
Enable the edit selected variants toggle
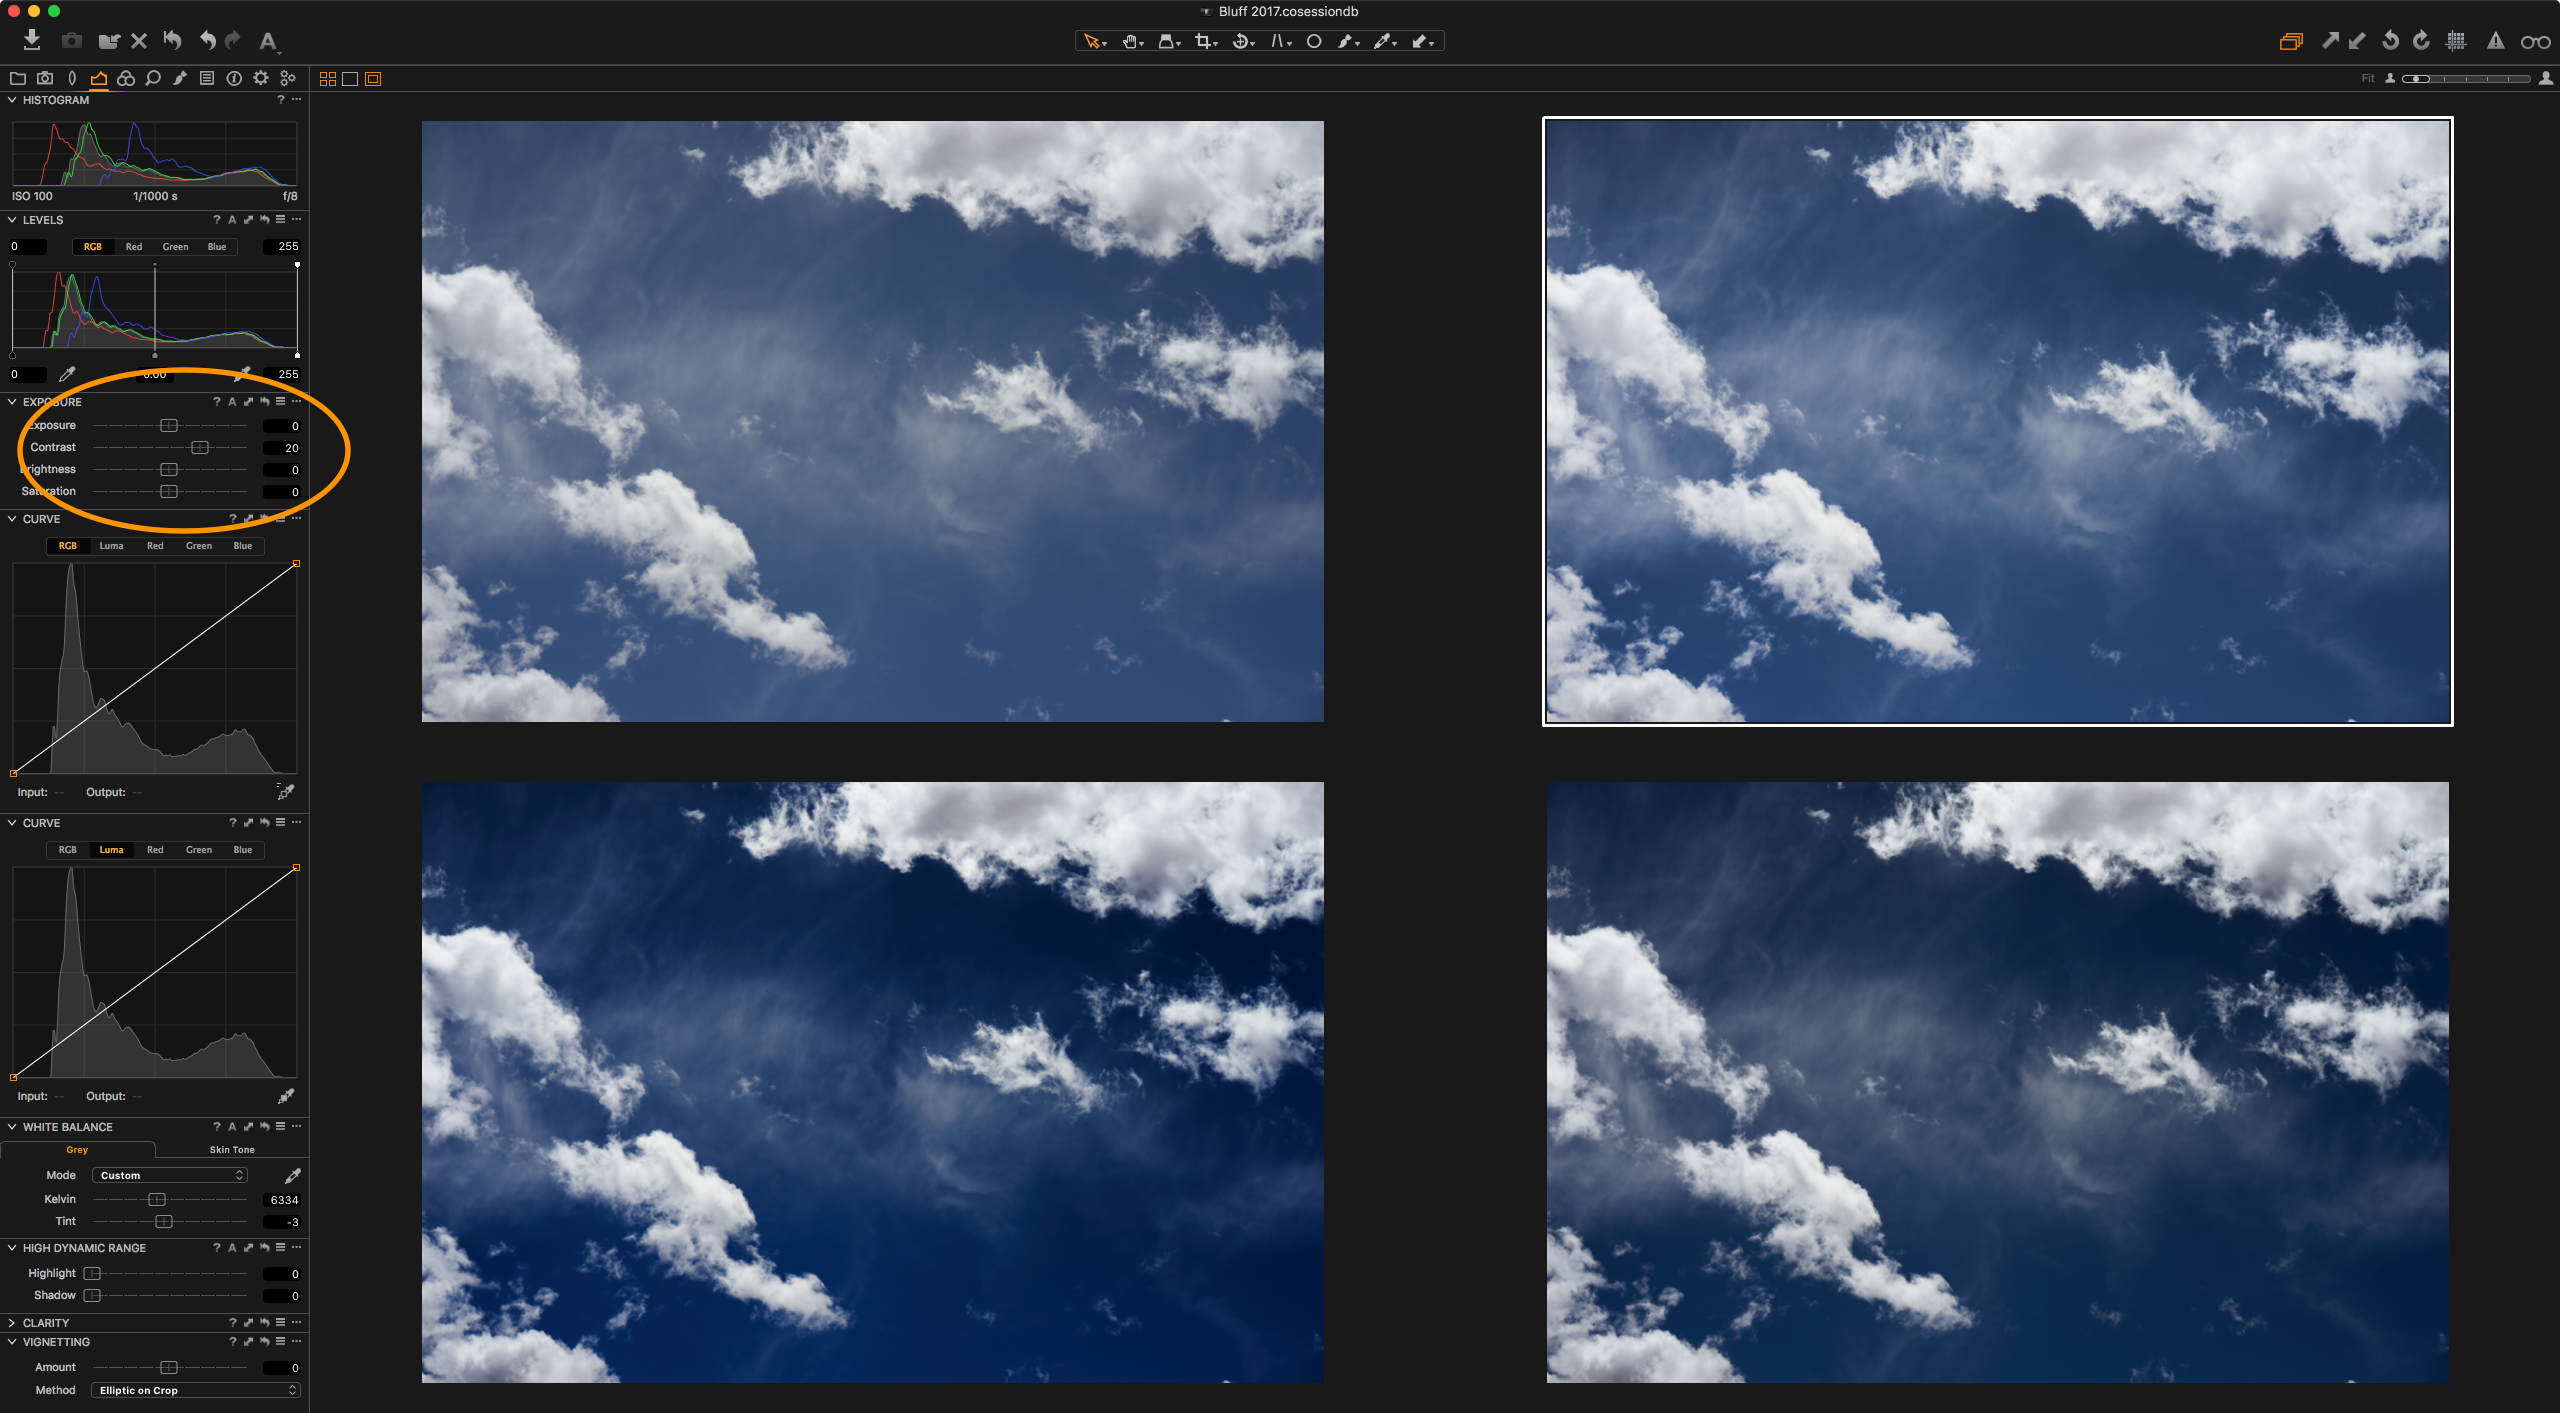(x=2290, y=41)
